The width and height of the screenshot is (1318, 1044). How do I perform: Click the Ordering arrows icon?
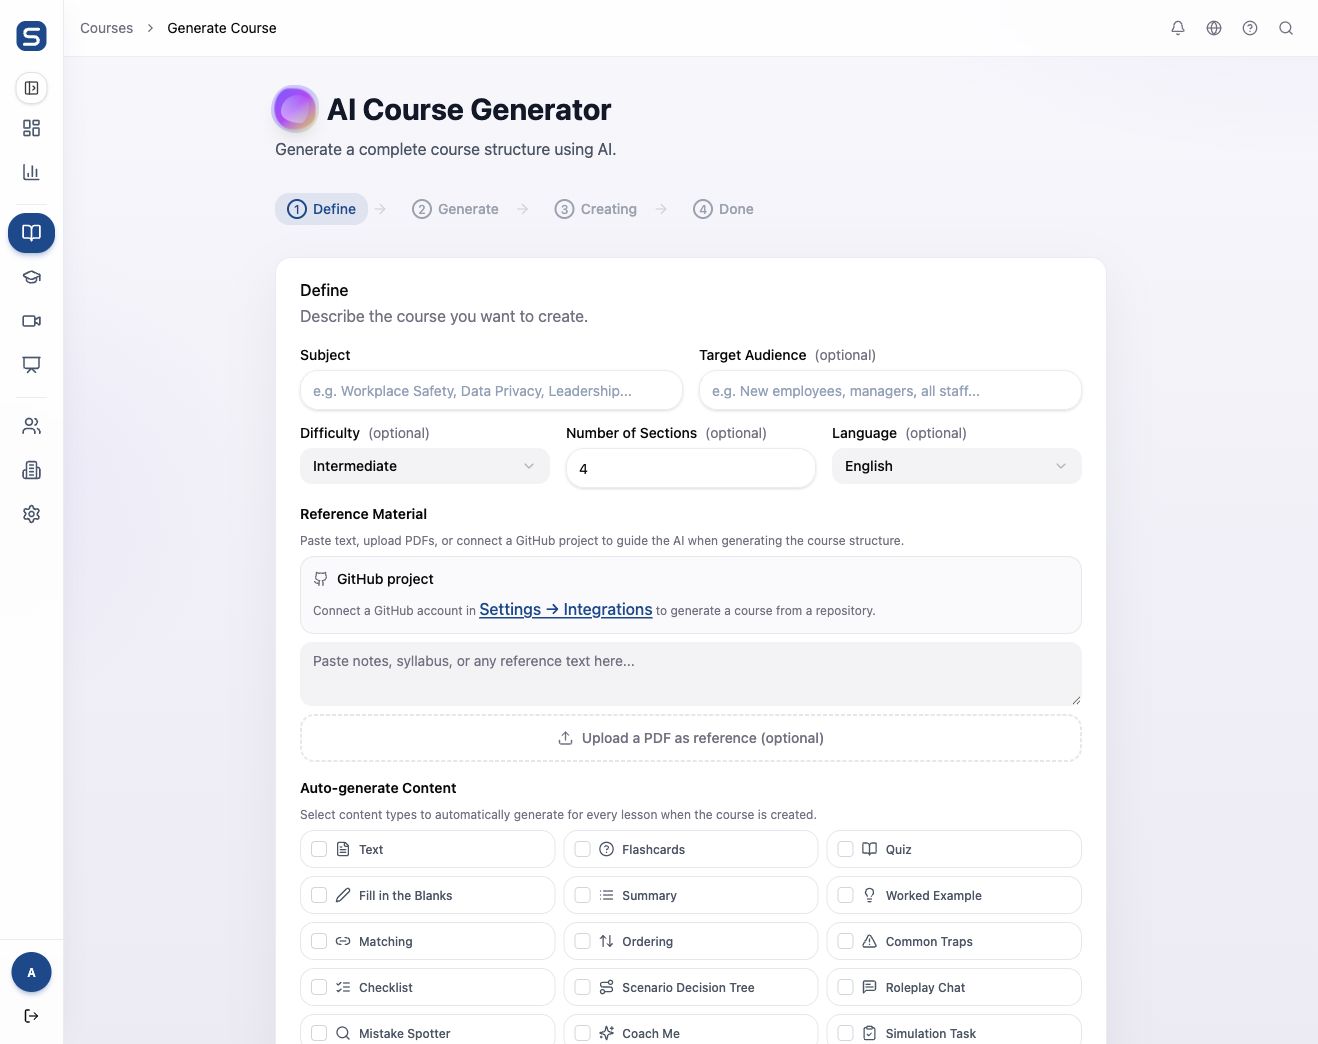pyautogui.click(x=606, y=941)
